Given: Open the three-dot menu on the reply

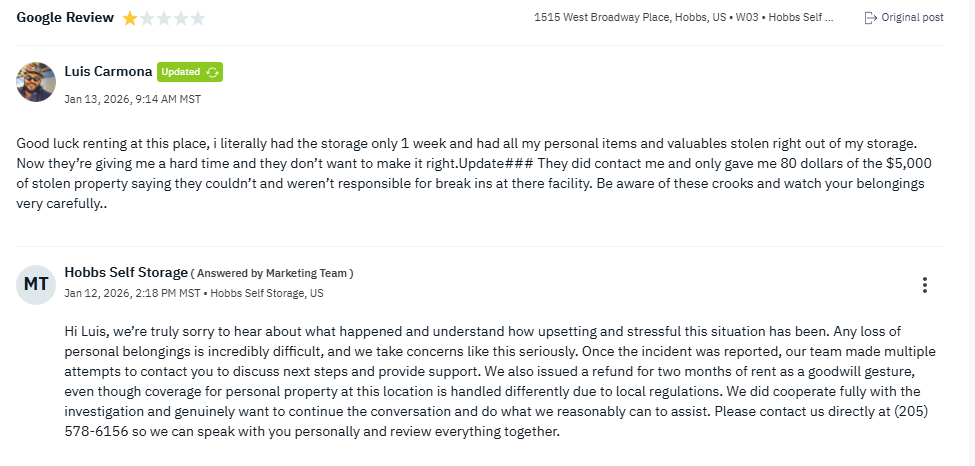Looking at the screenshot, I should pos(925,285).
